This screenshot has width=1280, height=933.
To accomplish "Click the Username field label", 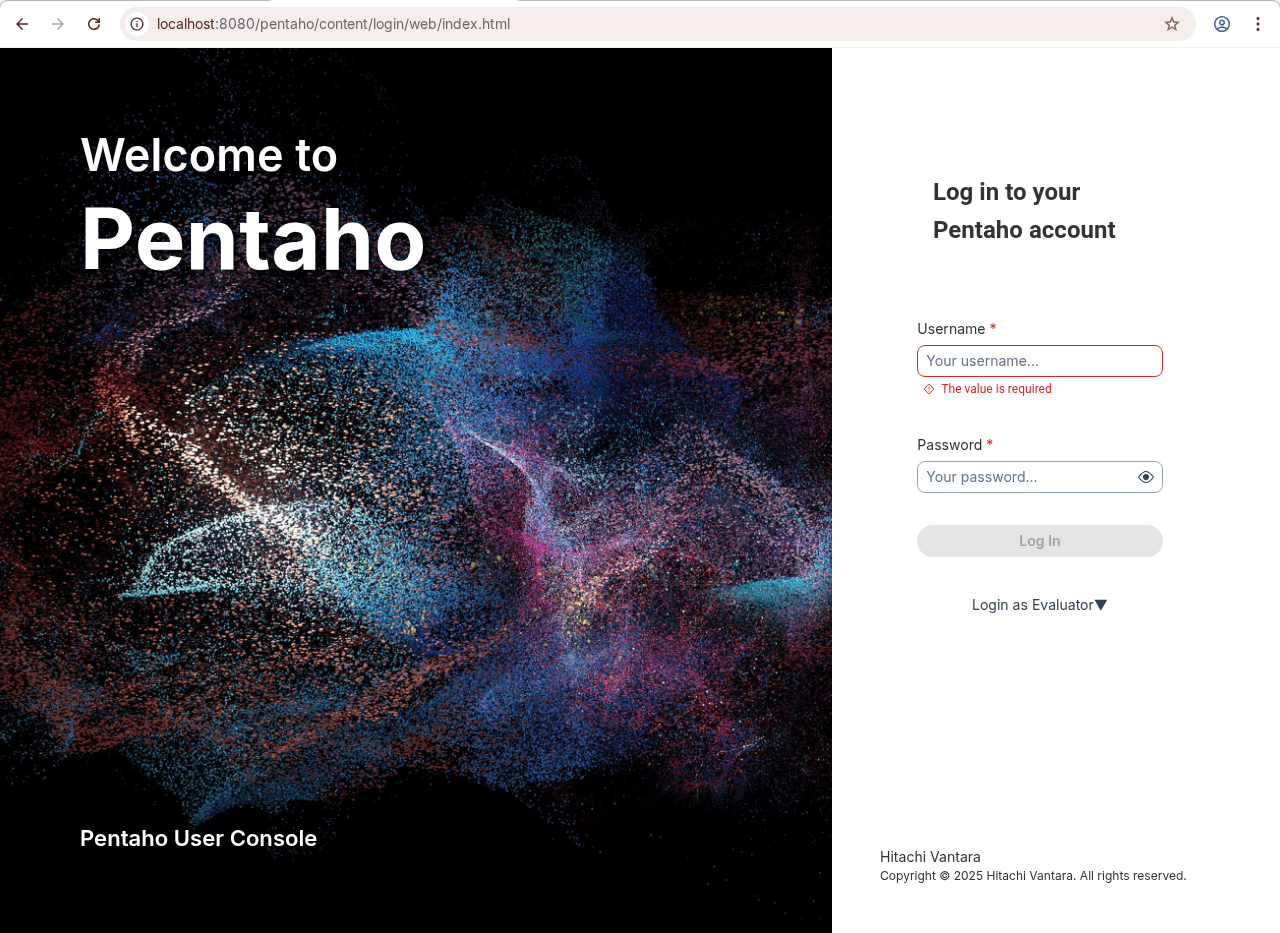I will pyautogui.click(x=951, y=329).
